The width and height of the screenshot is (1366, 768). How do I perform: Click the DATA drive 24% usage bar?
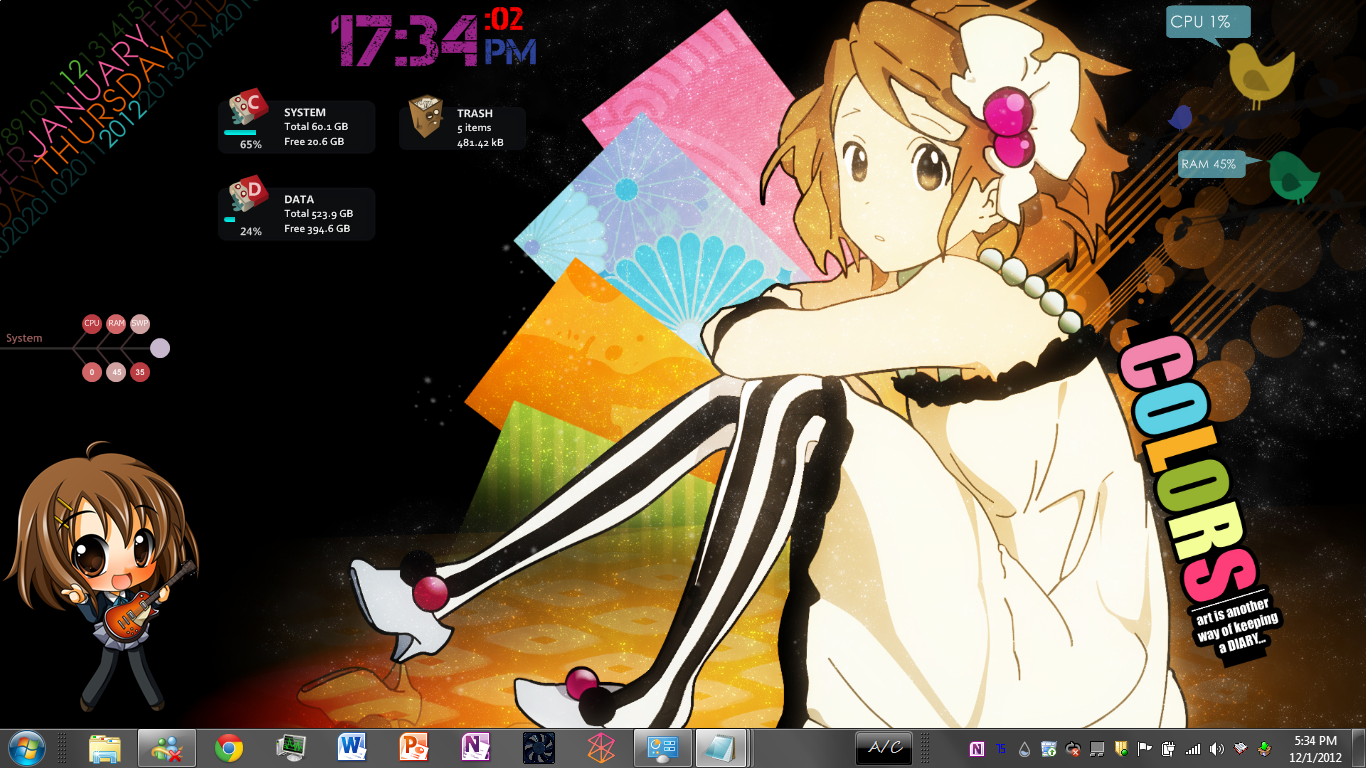tap(229, 218)
